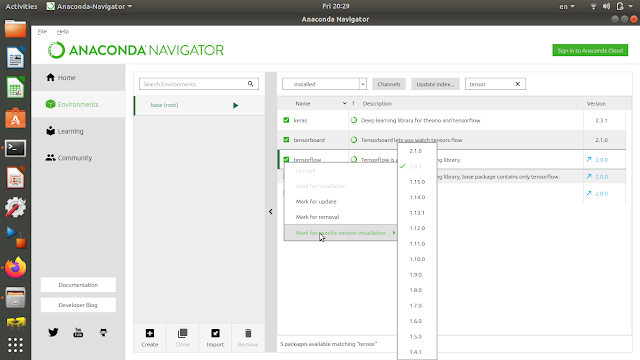Select the Environments sidebar item
The height and width of the screenshot is (360, 640).
(78, 104)
